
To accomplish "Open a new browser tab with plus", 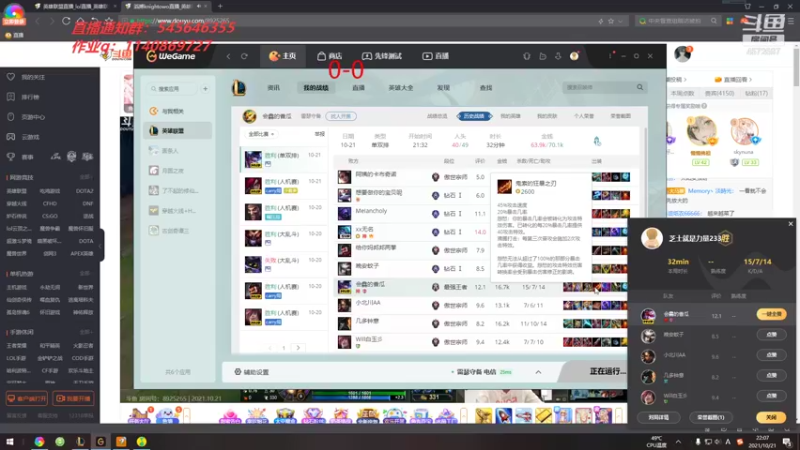I will [x=220, y=6].
